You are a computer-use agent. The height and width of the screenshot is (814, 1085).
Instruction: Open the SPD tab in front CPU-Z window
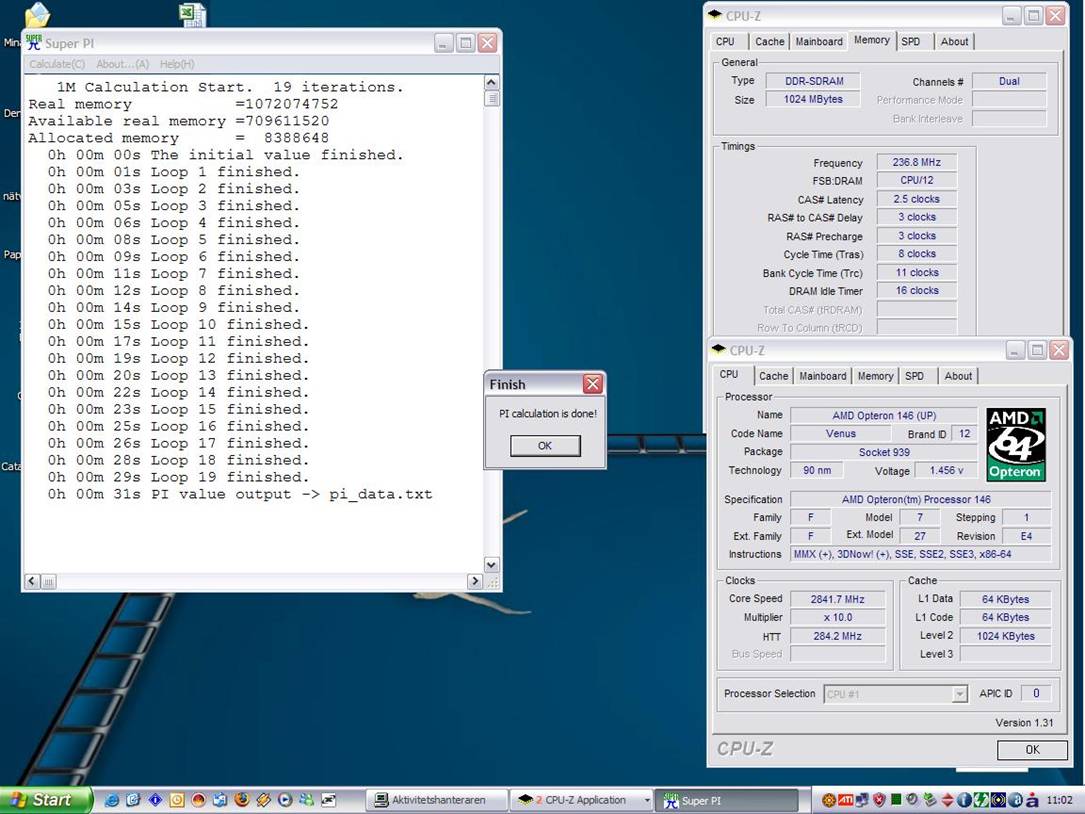pos(914,376)
